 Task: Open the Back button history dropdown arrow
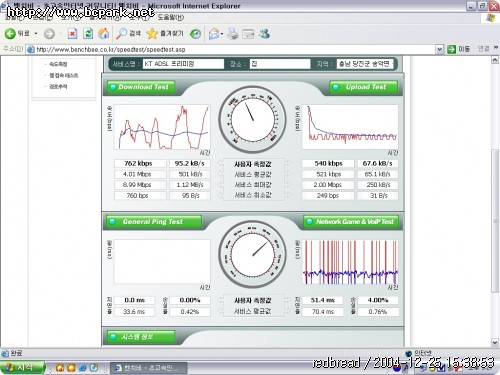point(36,34)
